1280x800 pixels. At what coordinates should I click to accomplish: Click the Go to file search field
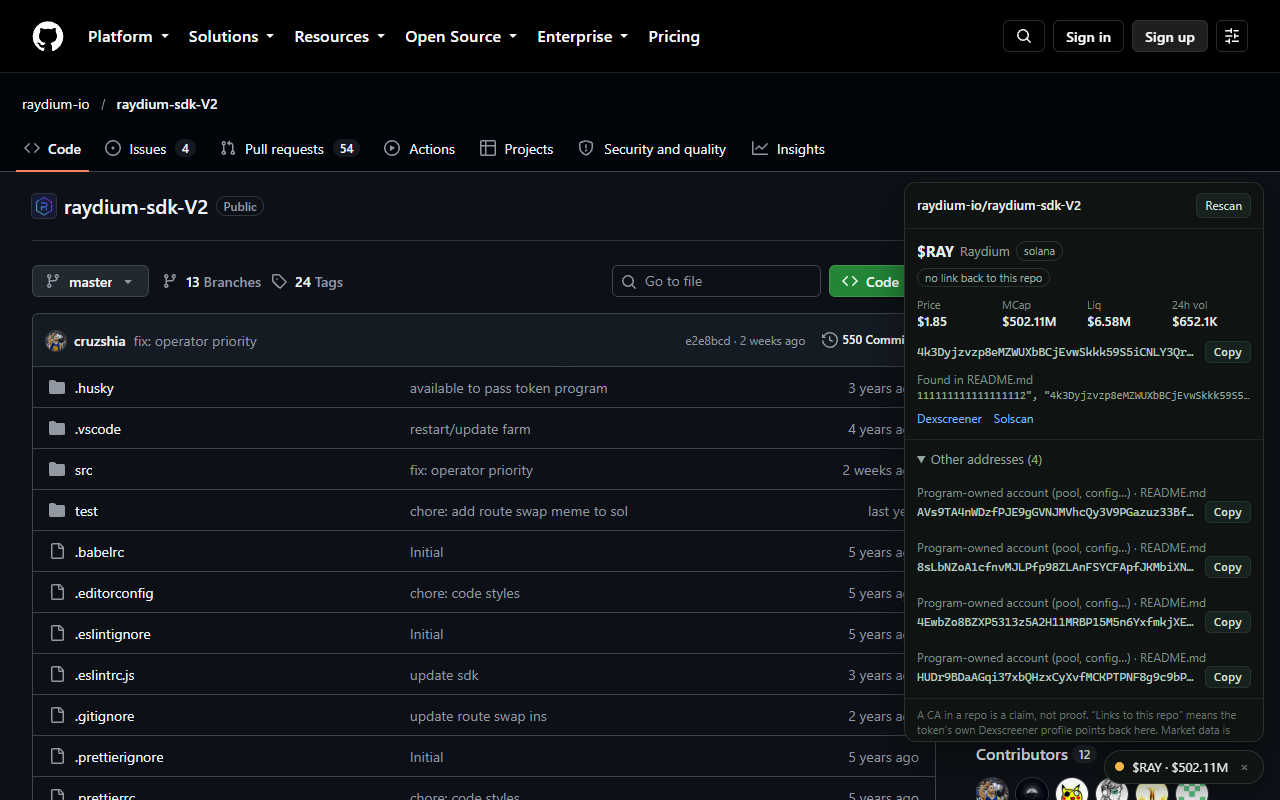(716, 282)
